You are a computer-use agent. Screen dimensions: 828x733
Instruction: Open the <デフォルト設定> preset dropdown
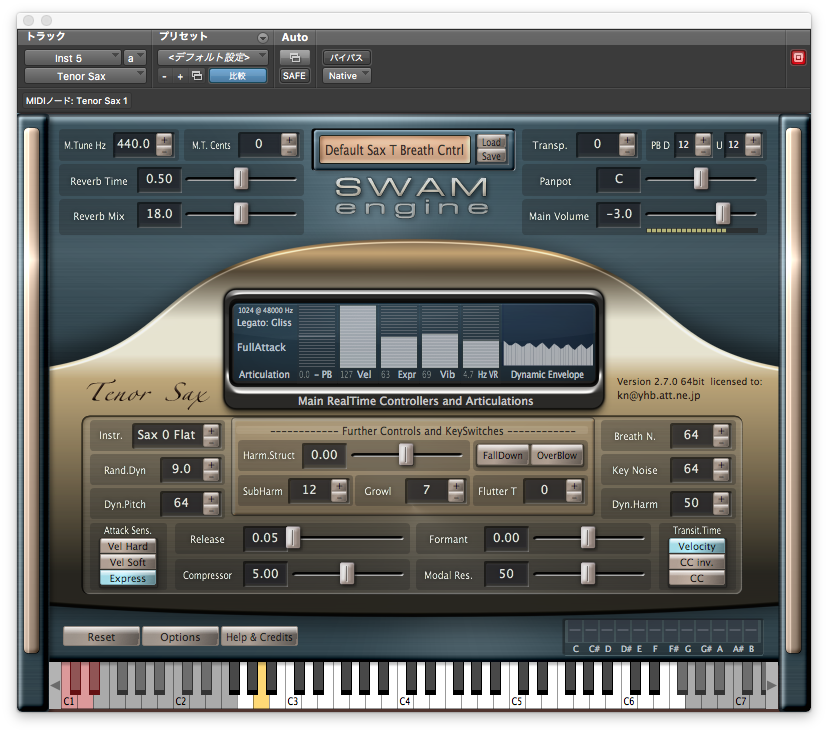pos(213,57)
